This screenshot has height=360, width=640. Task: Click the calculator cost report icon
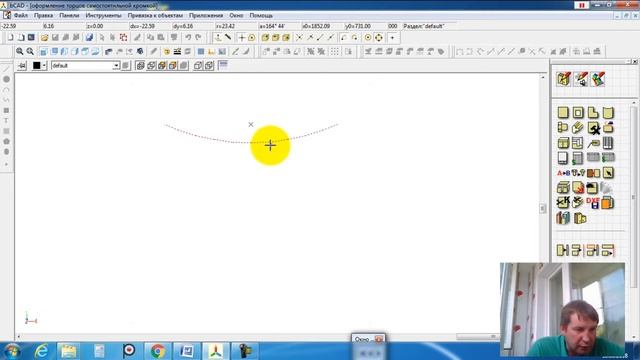578,158
